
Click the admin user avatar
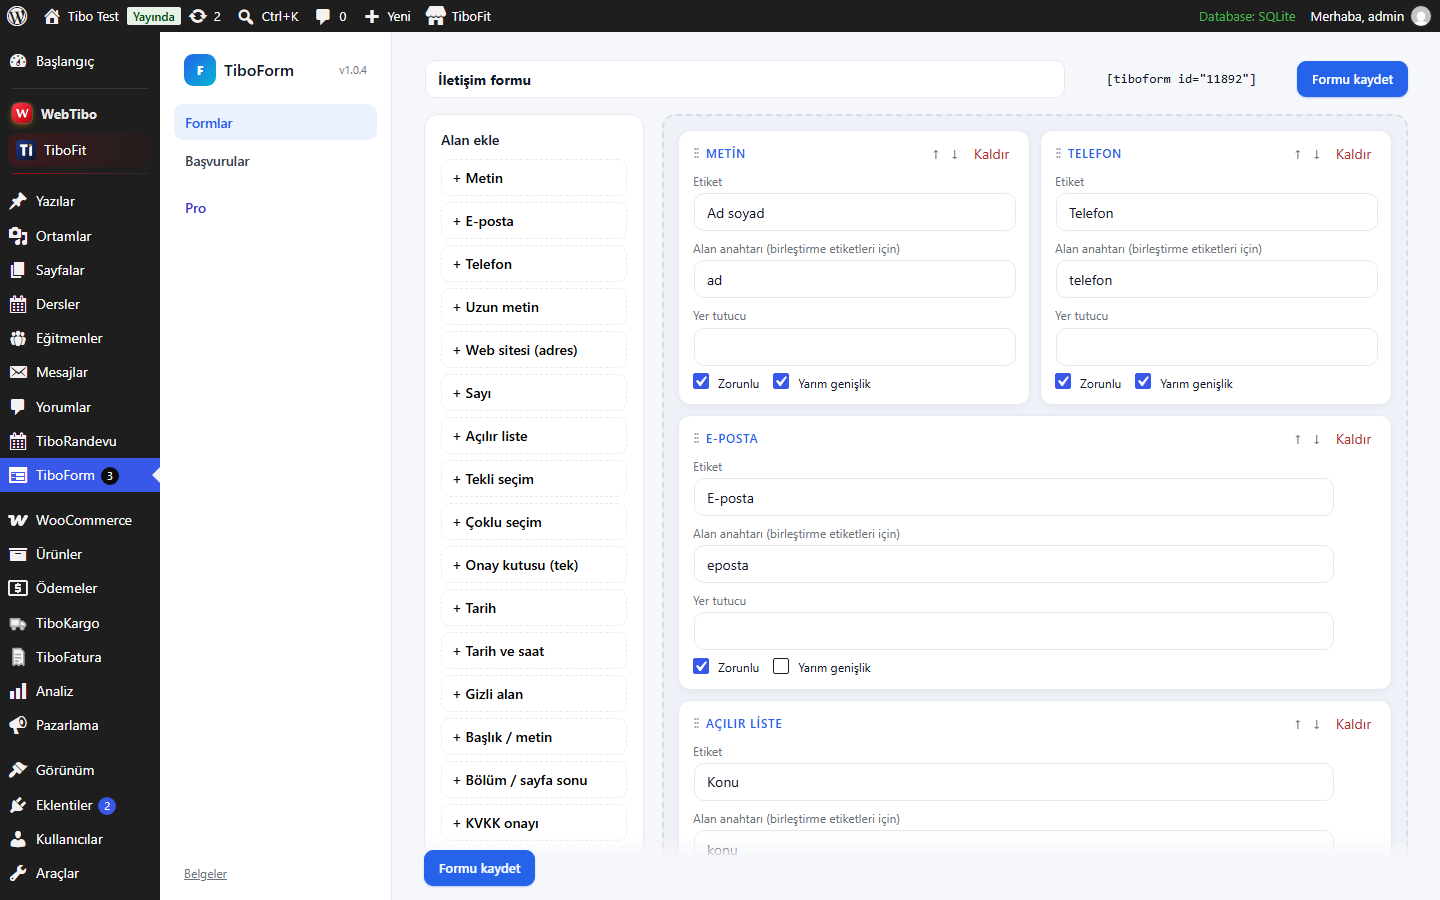tap(1420, 16)
